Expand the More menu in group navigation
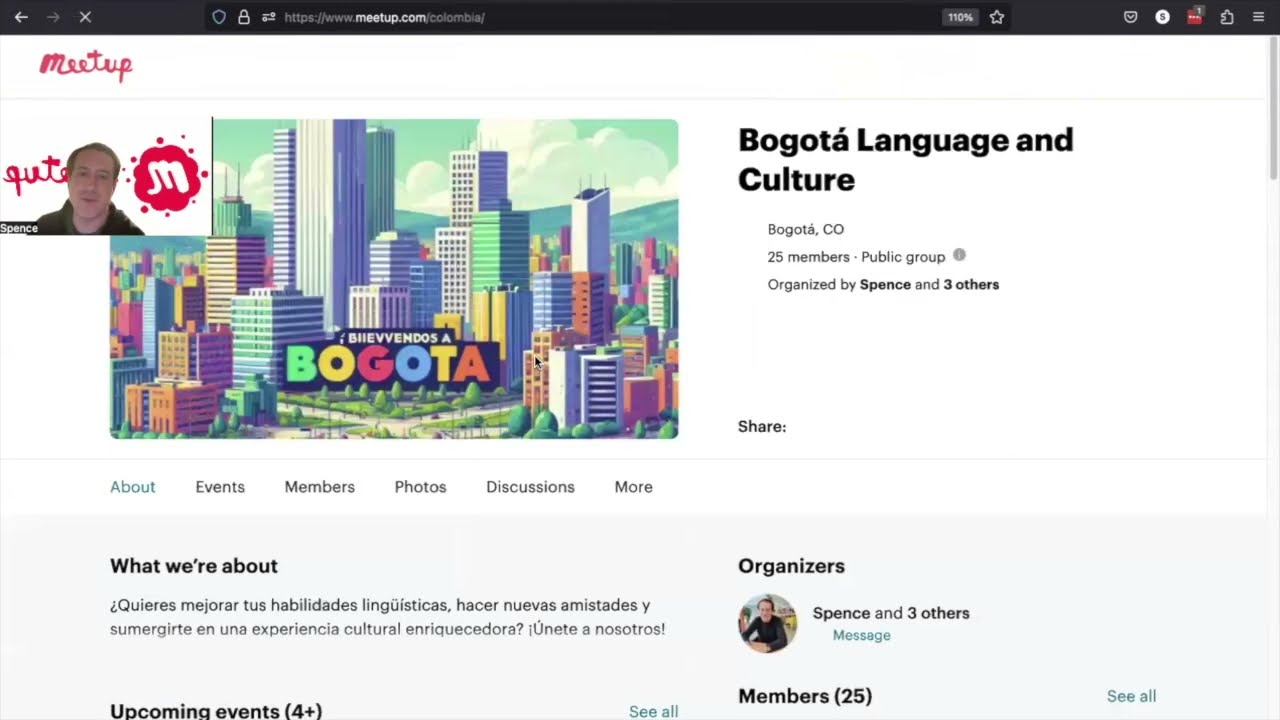1280x720 pixels. click(x=633, y=487)
